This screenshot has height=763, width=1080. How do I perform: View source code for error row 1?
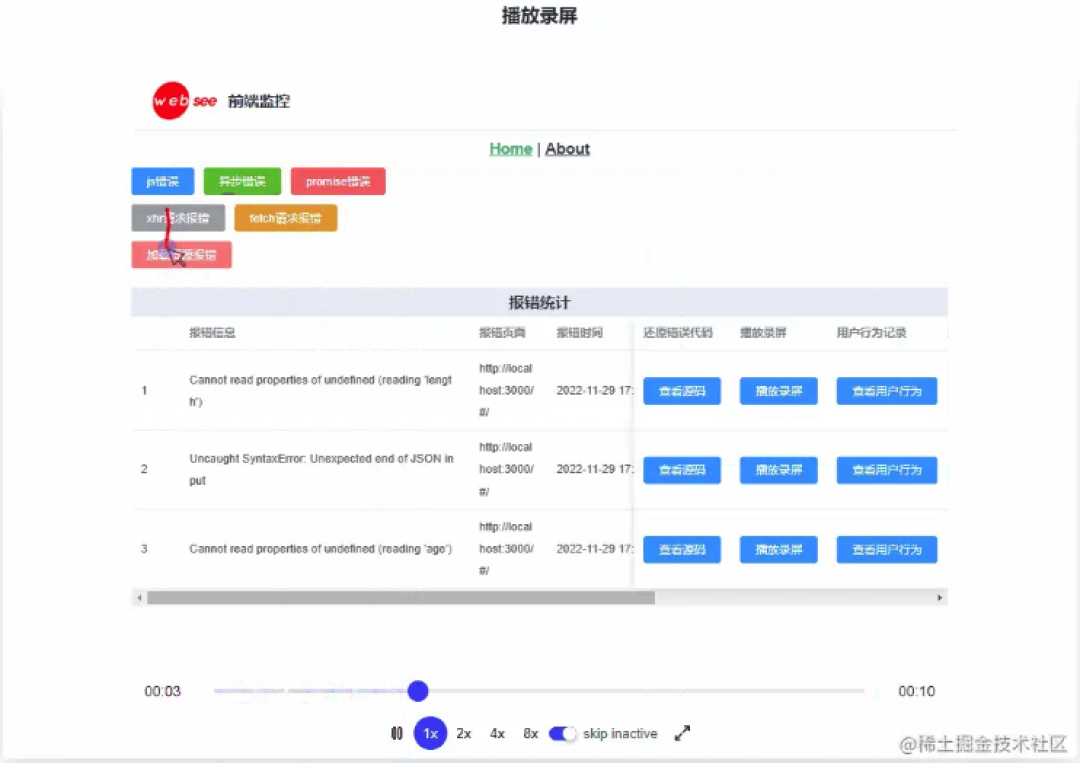click(682, 391)
